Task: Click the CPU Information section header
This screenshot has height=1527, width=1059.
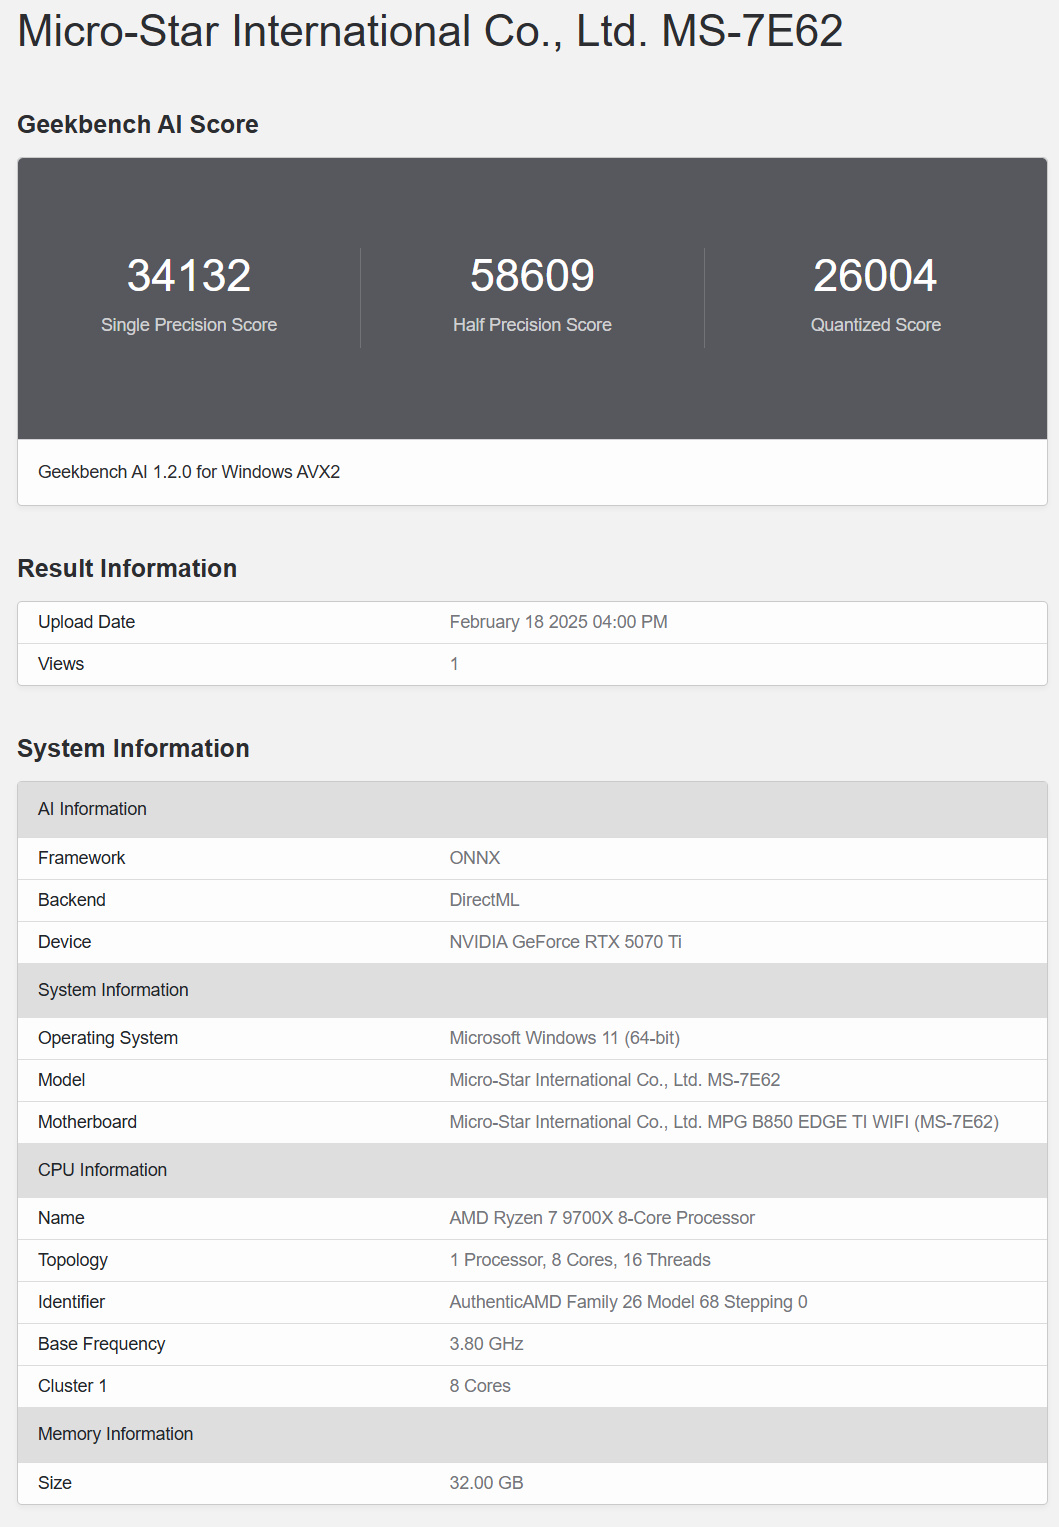Action: (102, 1170)
